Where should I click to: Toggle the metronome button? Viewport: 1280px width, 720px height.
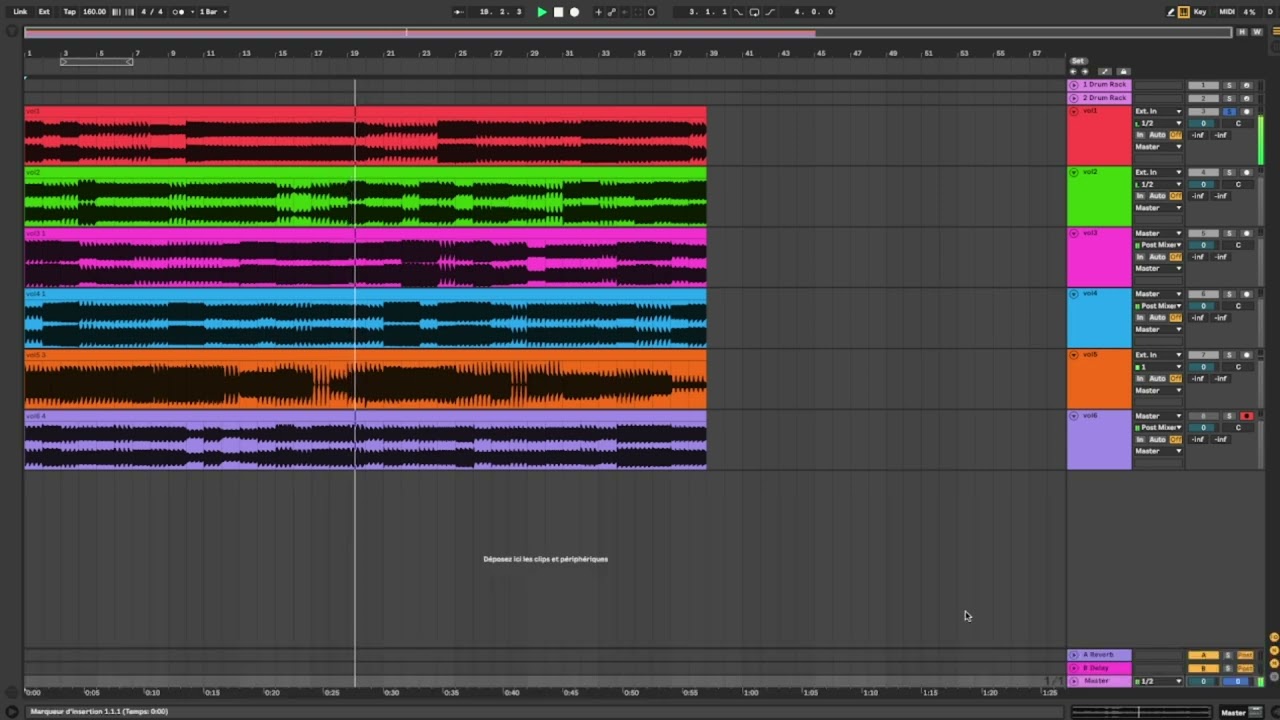click(x=179, y=12)
